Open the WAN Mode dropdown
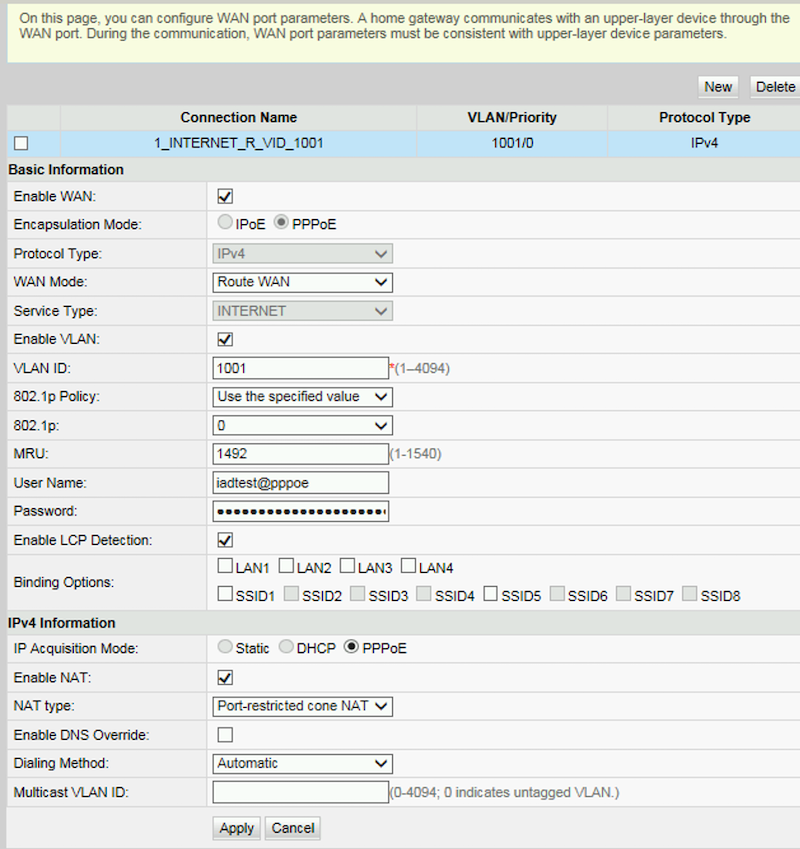The image size is (800, 849). (x=303, y=282)
